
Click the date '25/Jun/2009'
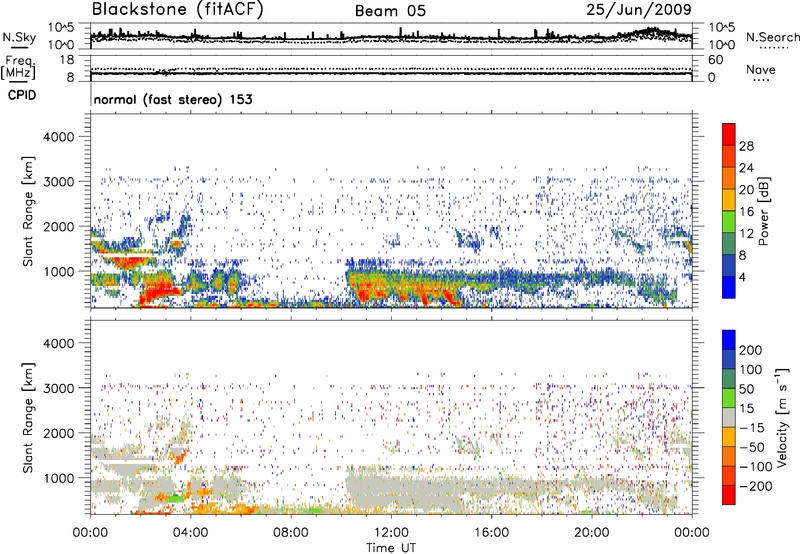(x=639, y=10)
